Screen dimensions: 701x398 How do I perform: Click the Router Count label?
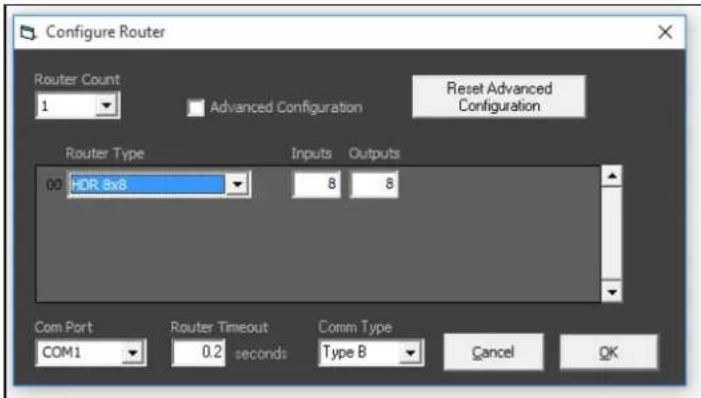(x=77, y=80)
